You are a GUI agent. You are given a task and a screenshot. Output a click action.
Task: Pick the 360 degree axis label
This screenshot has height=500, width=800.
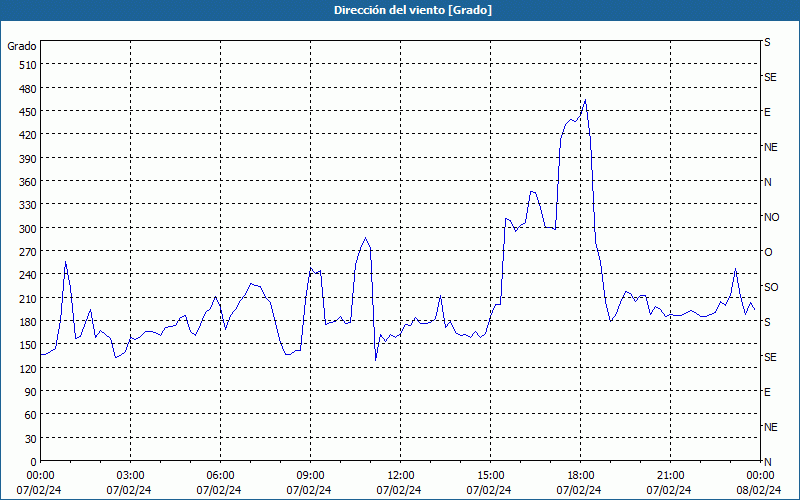[x=29, y=182]
